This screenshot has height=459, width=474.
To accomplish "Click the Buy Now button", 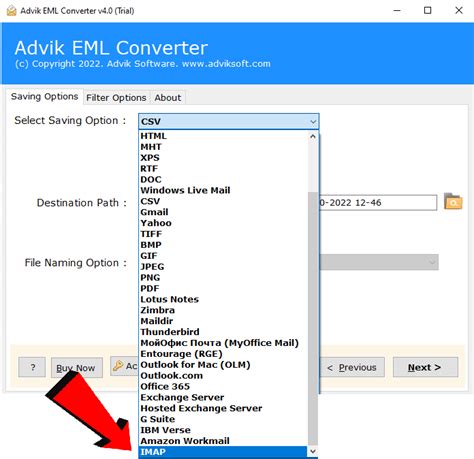I will click(x=77, y=368).
